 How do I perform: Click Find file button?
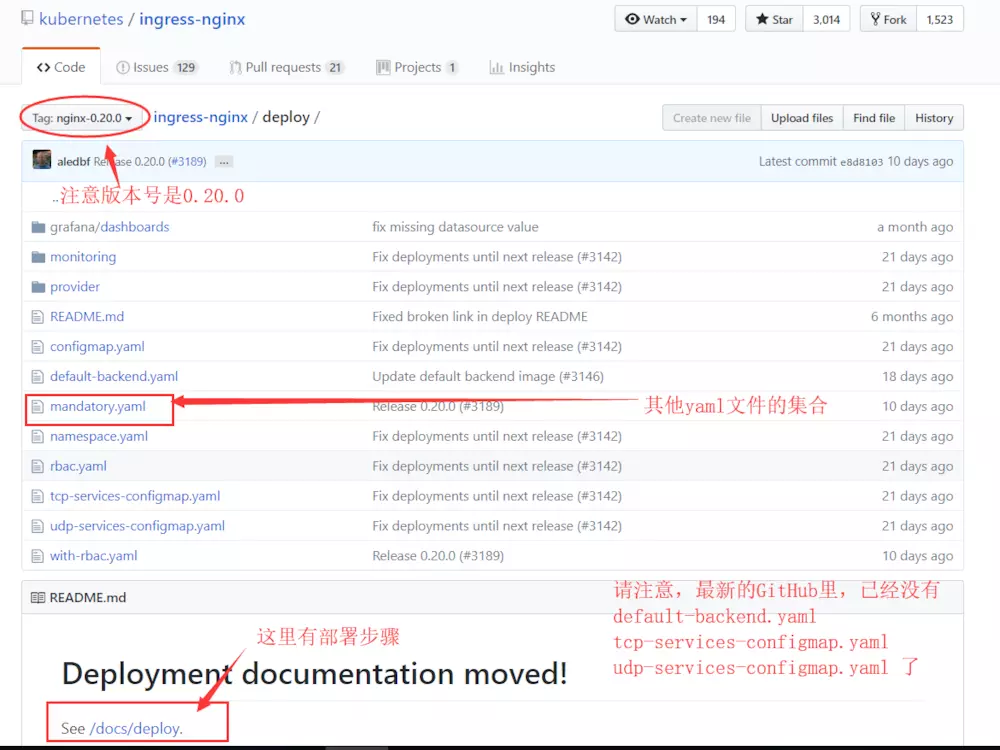click(874, 118)
